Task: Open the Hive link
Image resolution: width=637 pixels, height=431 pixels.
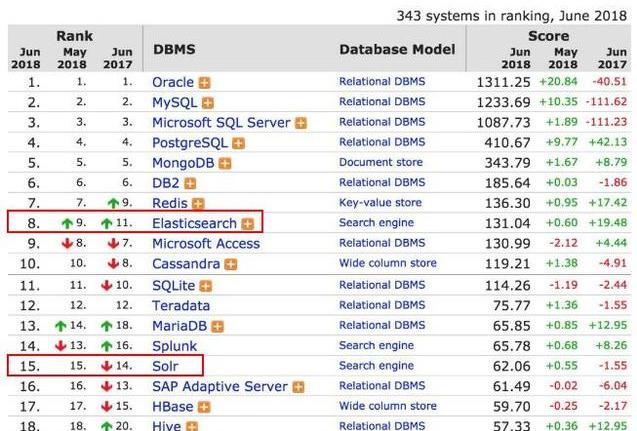Action: pos(166,426)
